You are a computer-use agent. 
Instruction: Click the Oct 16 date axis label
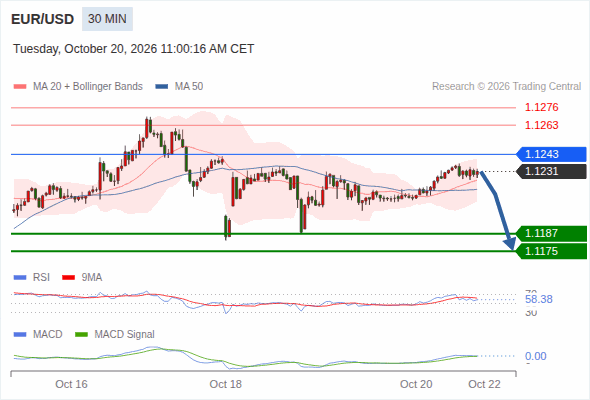[x=71, y=384]
